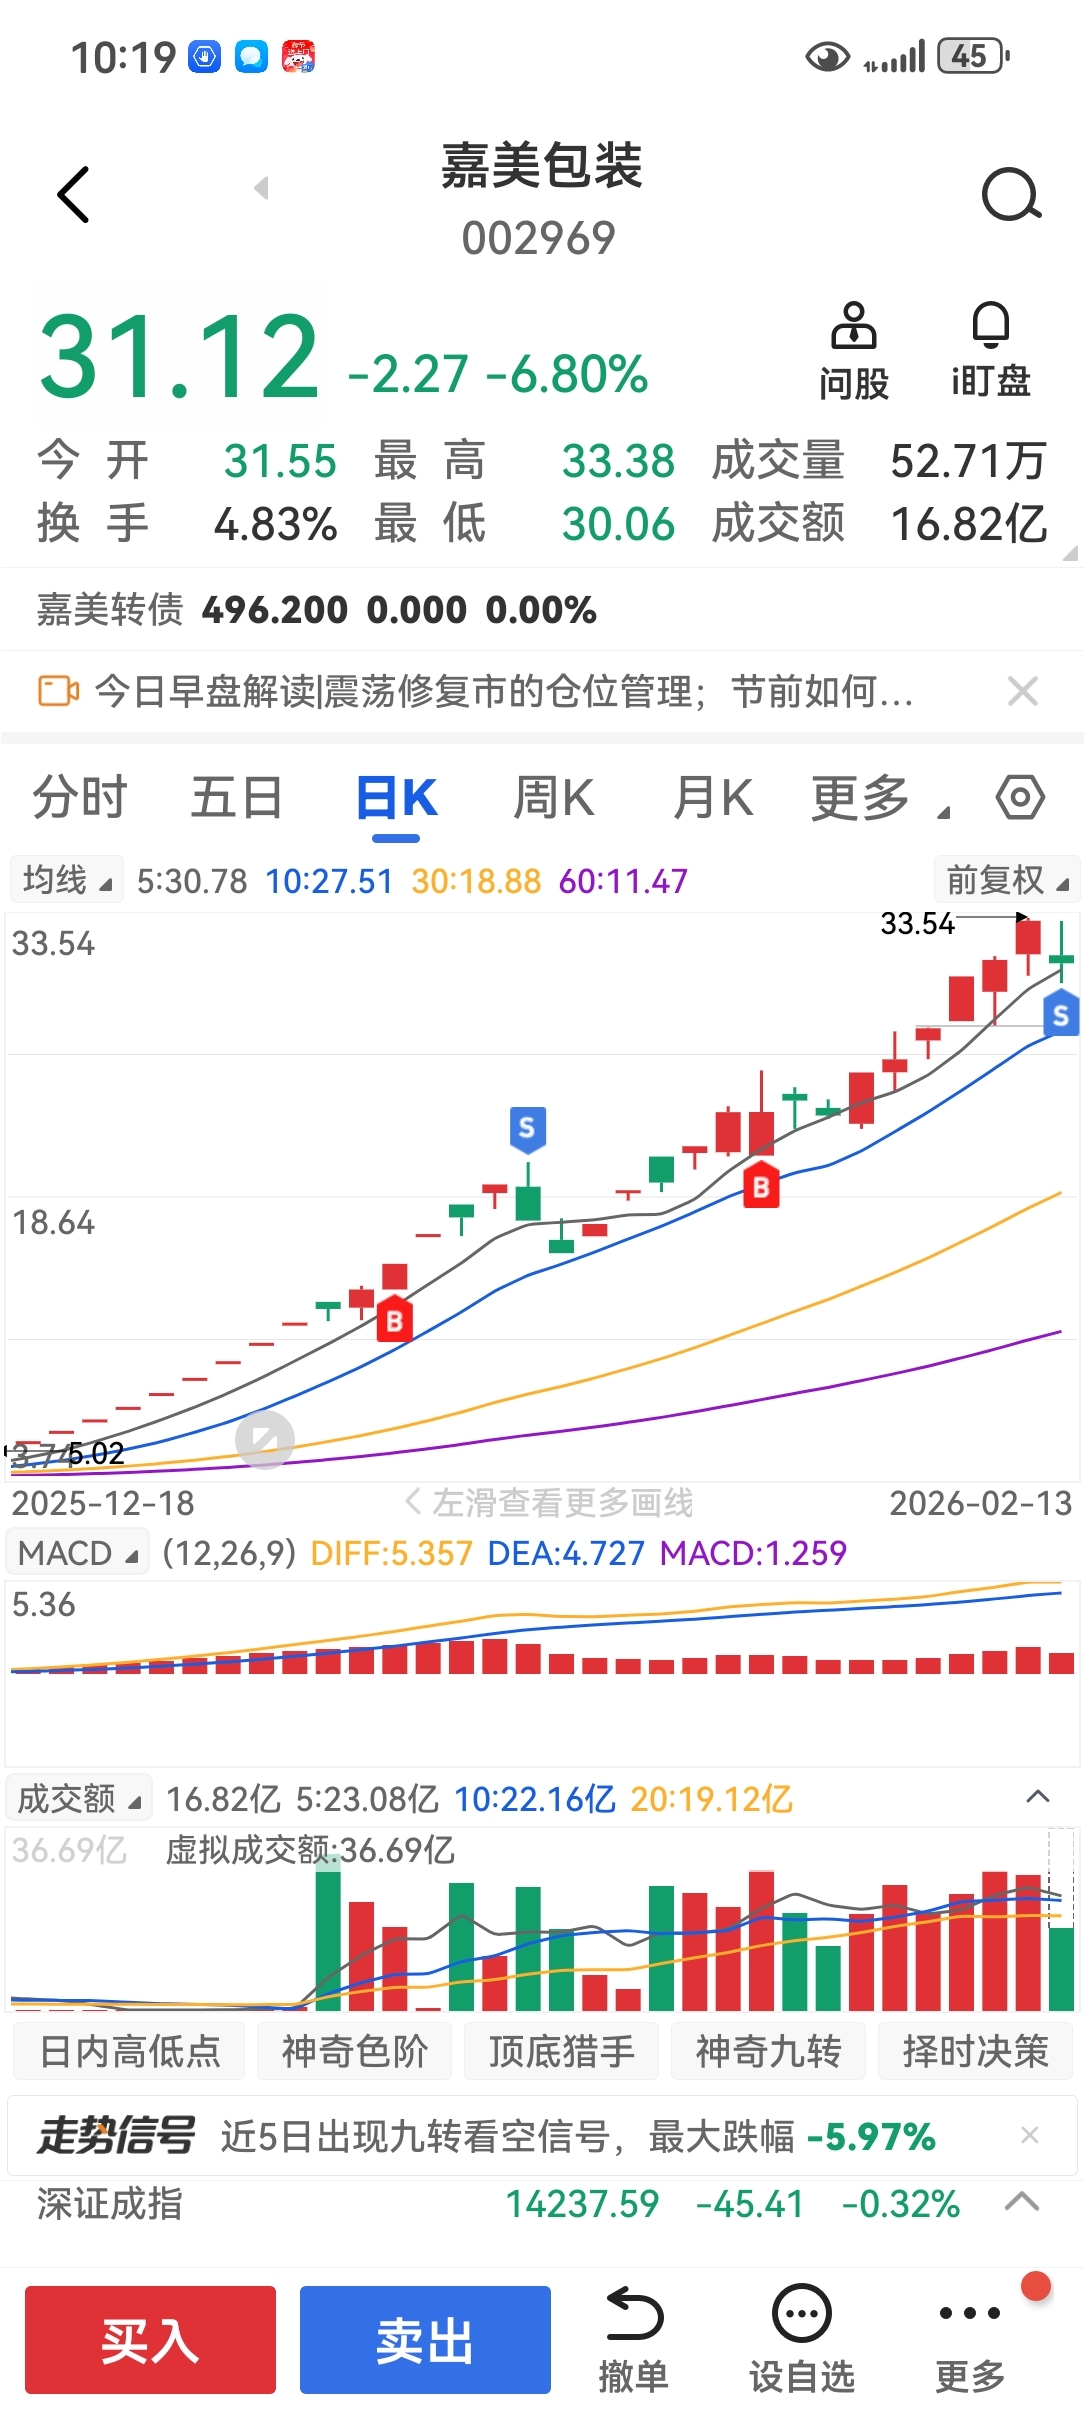Switch to 分时 tab
The image size is (1084, 2412).
(80, 798)
